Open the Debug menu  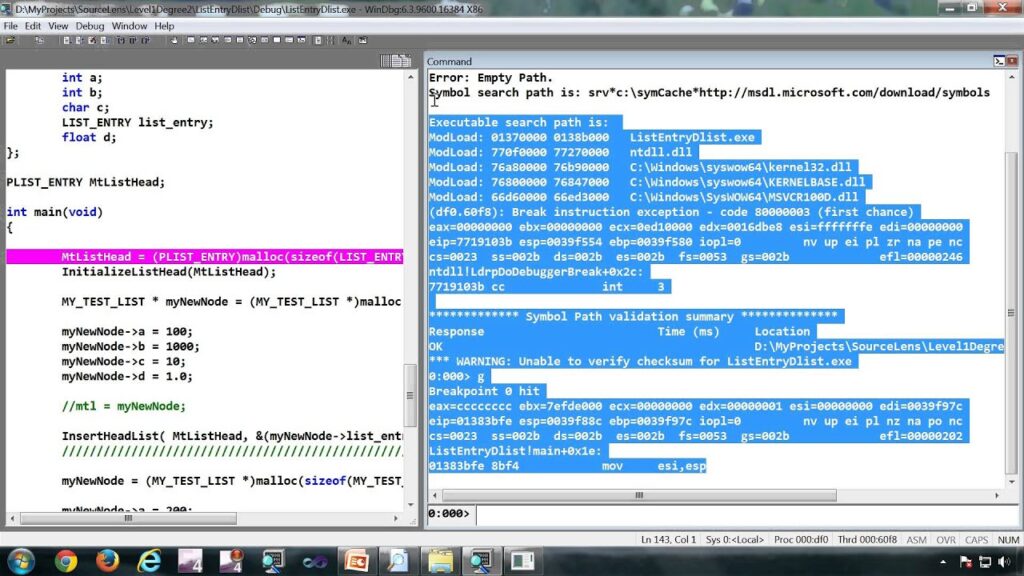coord(90,25)
